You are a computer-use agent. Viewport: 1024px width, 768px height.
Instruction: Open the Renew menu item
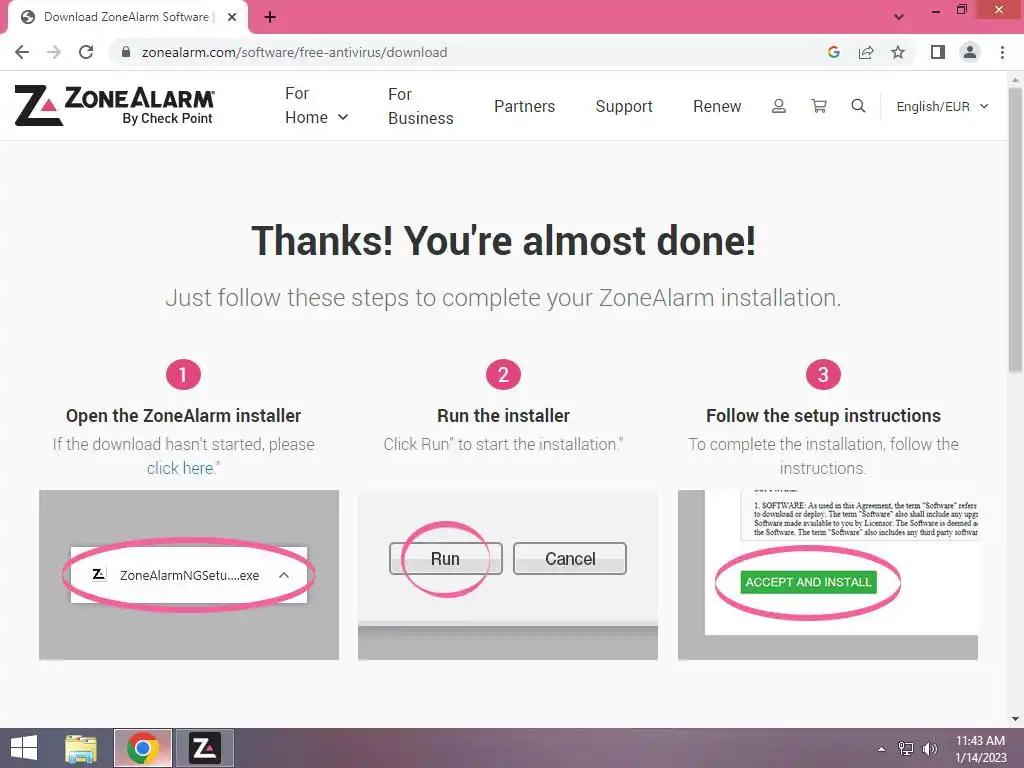[x=717, y=106]
